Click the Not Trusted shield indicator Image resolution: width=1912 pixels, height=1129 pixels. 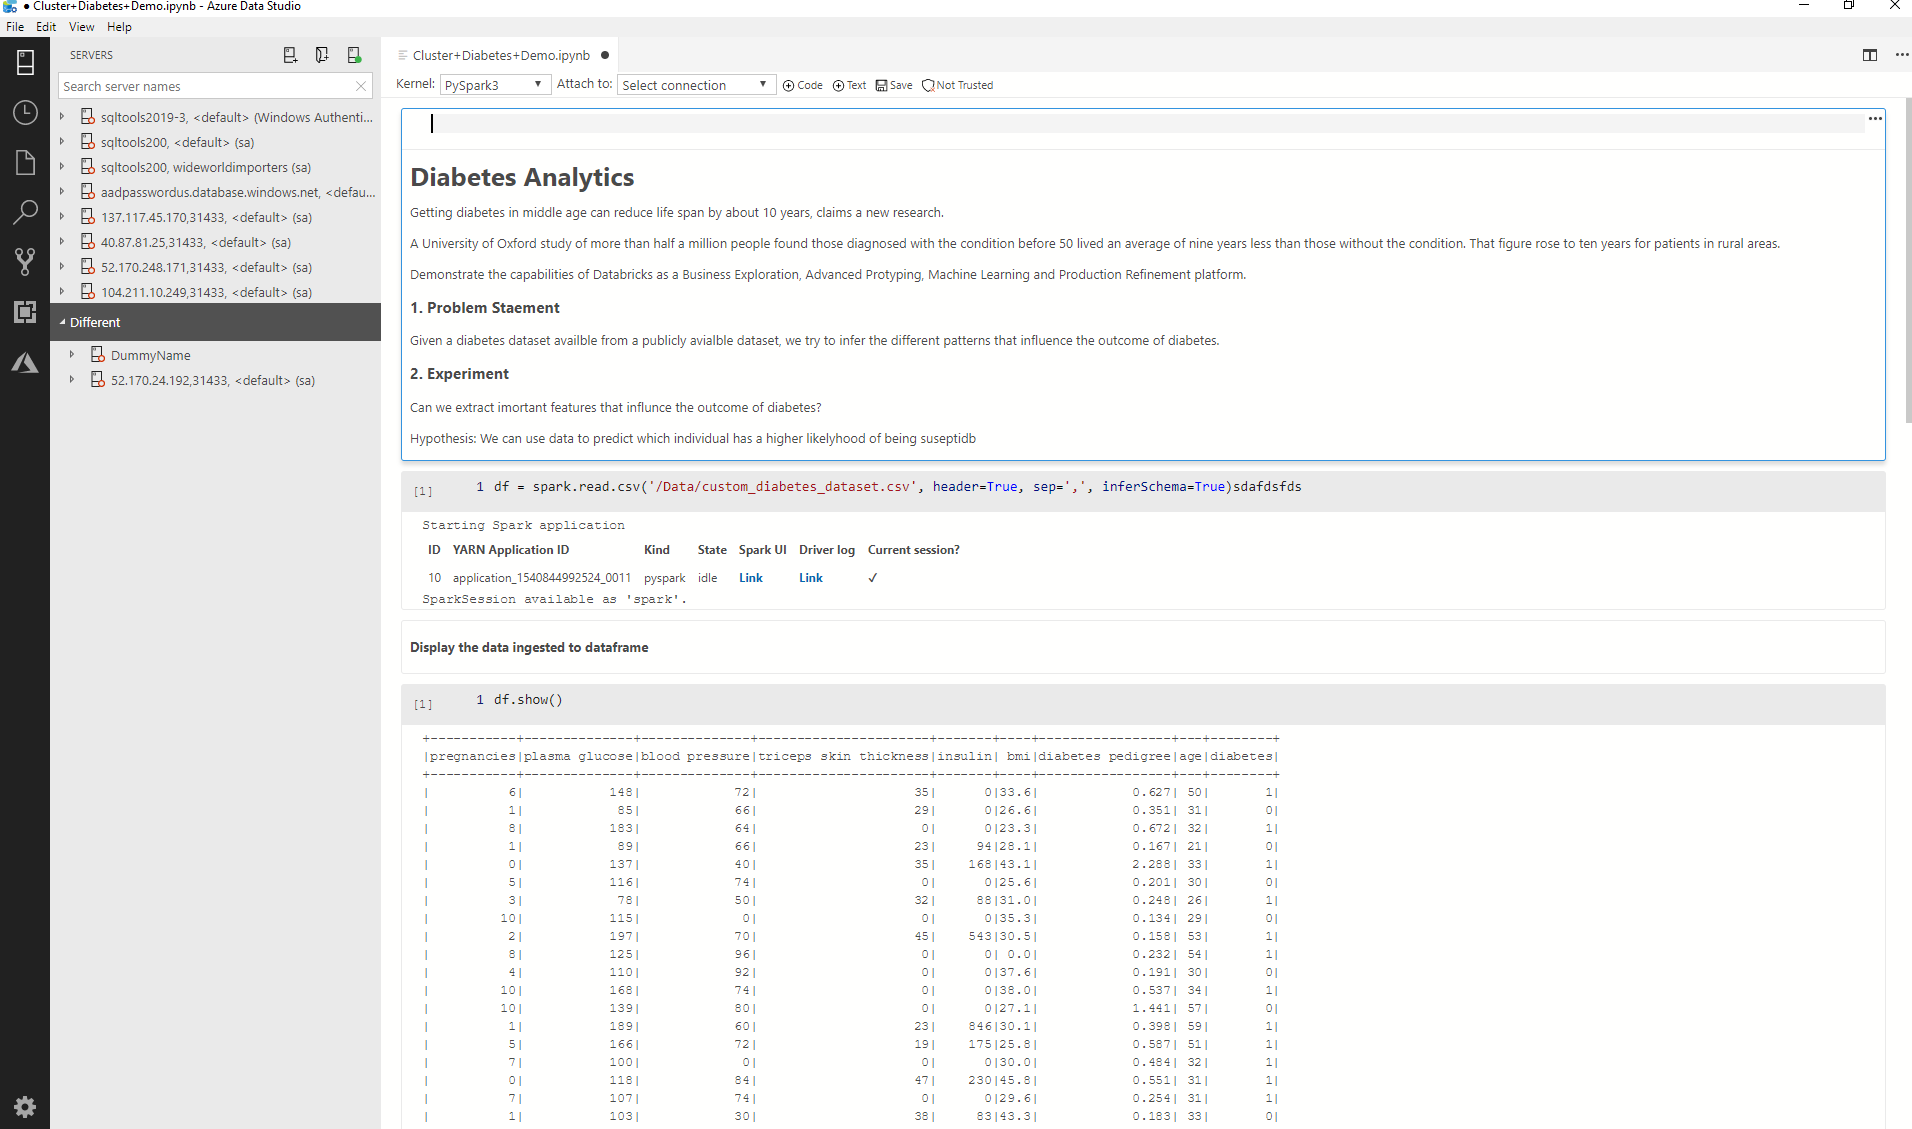(x=957, y=85)
